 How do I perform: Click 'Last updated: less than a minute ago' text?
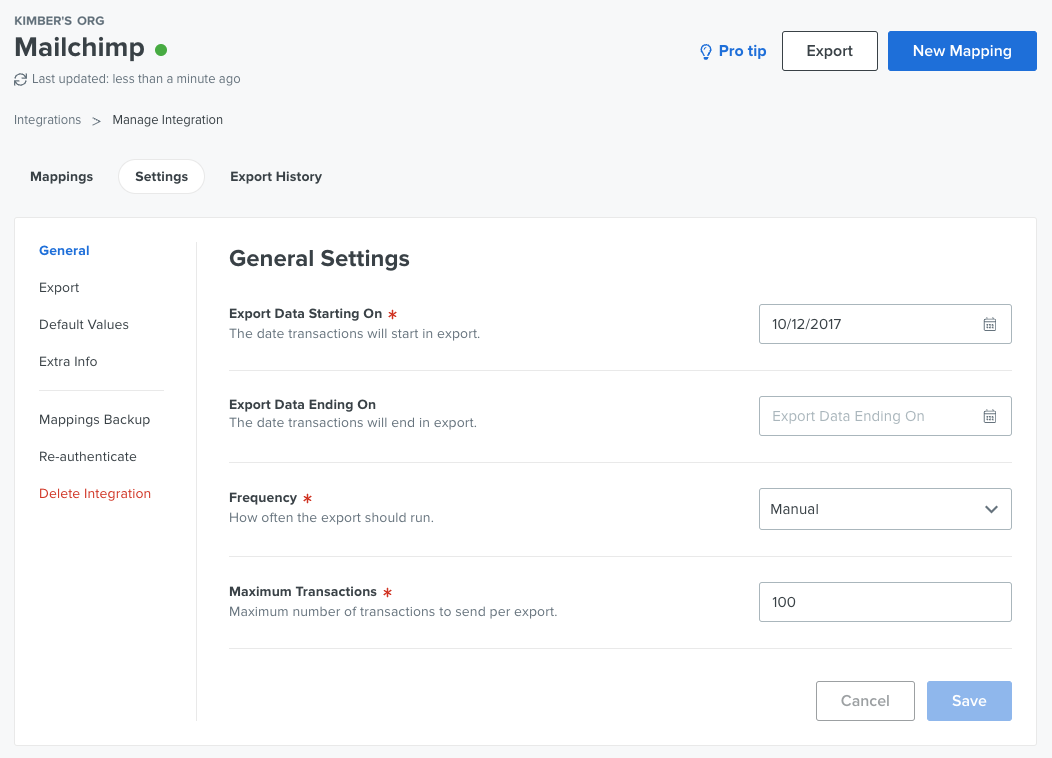tap(136, 79)
